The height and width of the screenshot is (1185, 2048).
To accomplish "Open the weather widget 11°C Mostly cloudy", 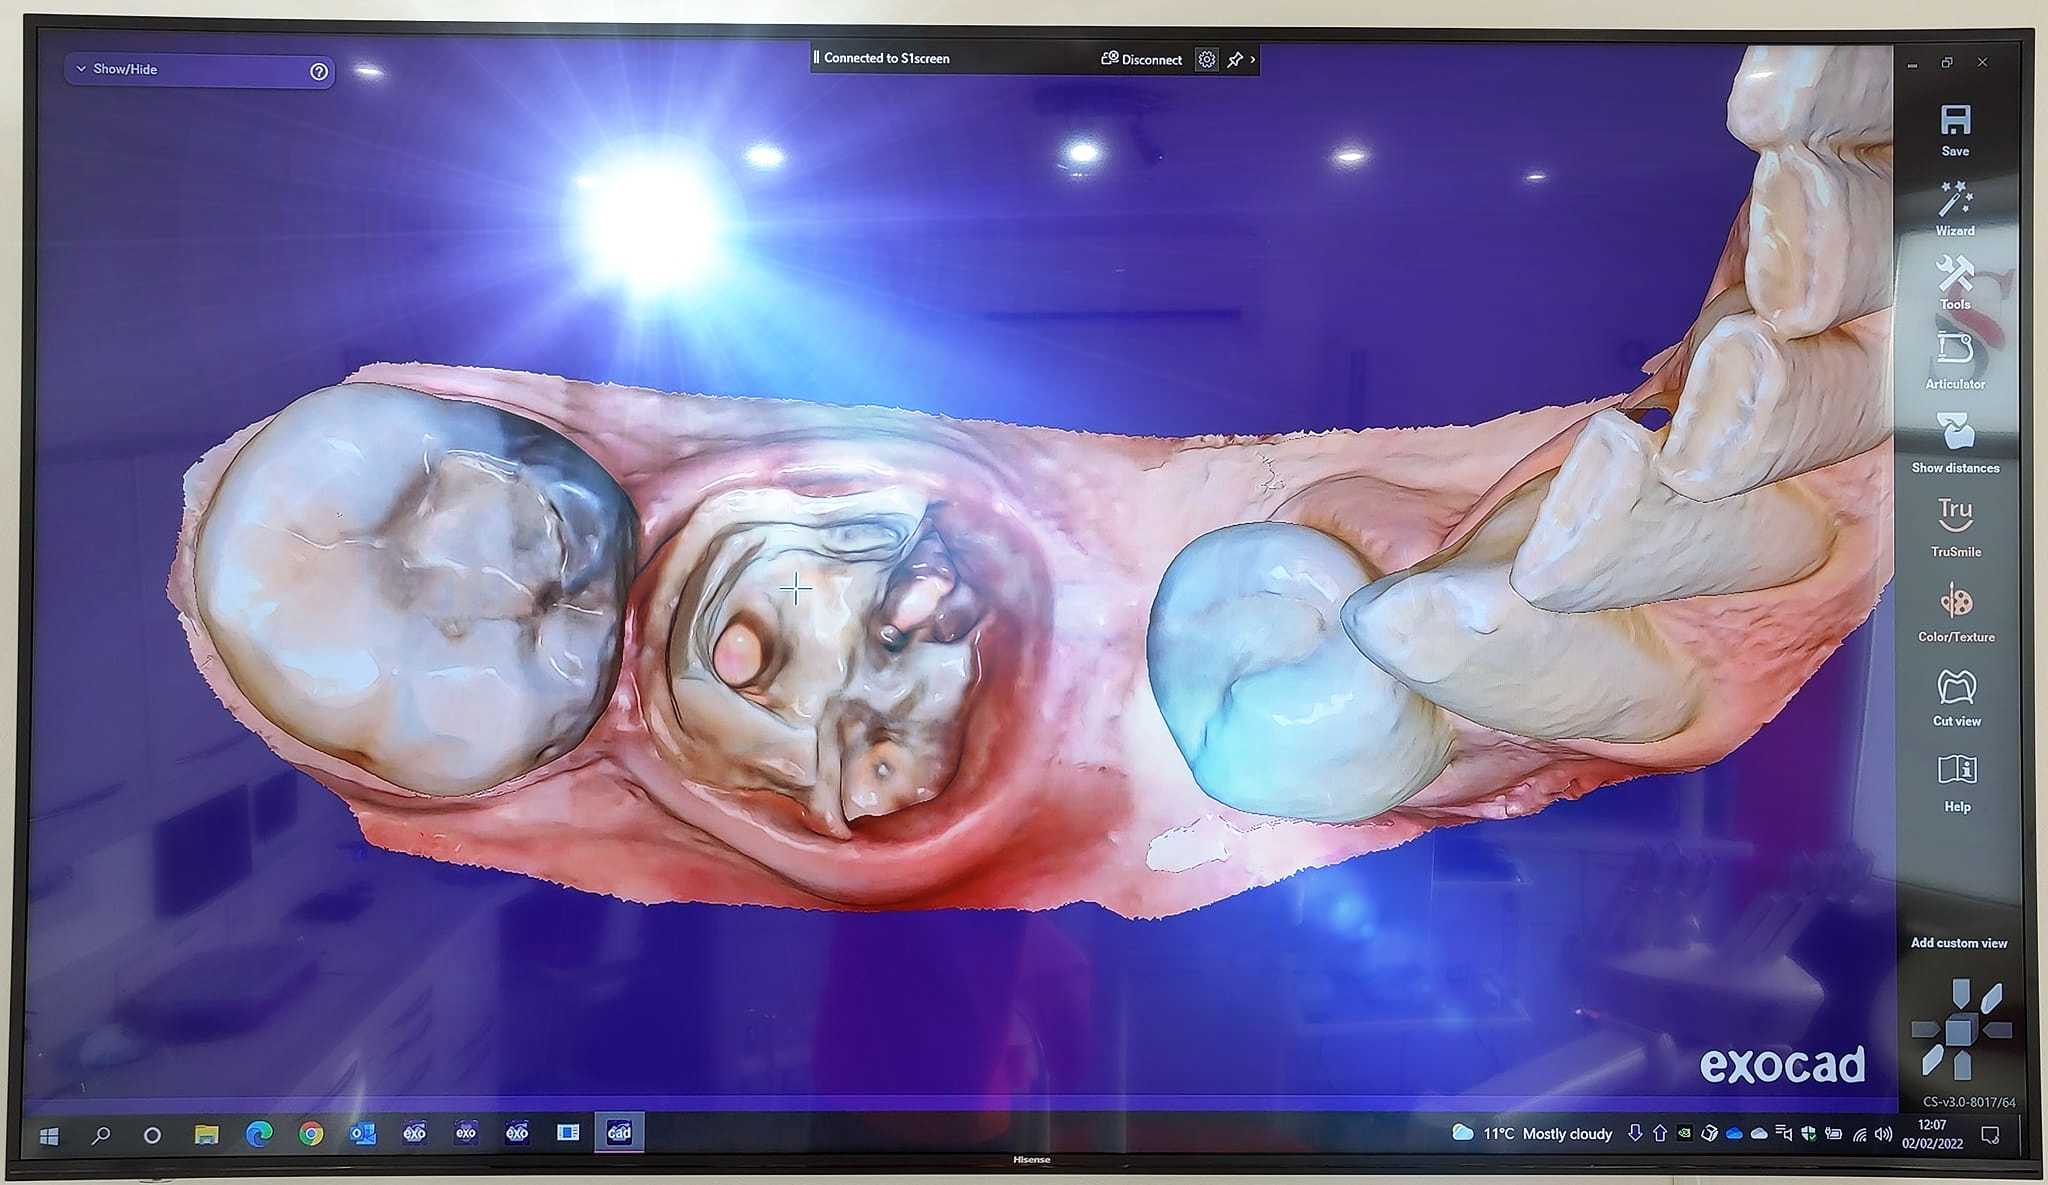I will tap(1532, 1133).
